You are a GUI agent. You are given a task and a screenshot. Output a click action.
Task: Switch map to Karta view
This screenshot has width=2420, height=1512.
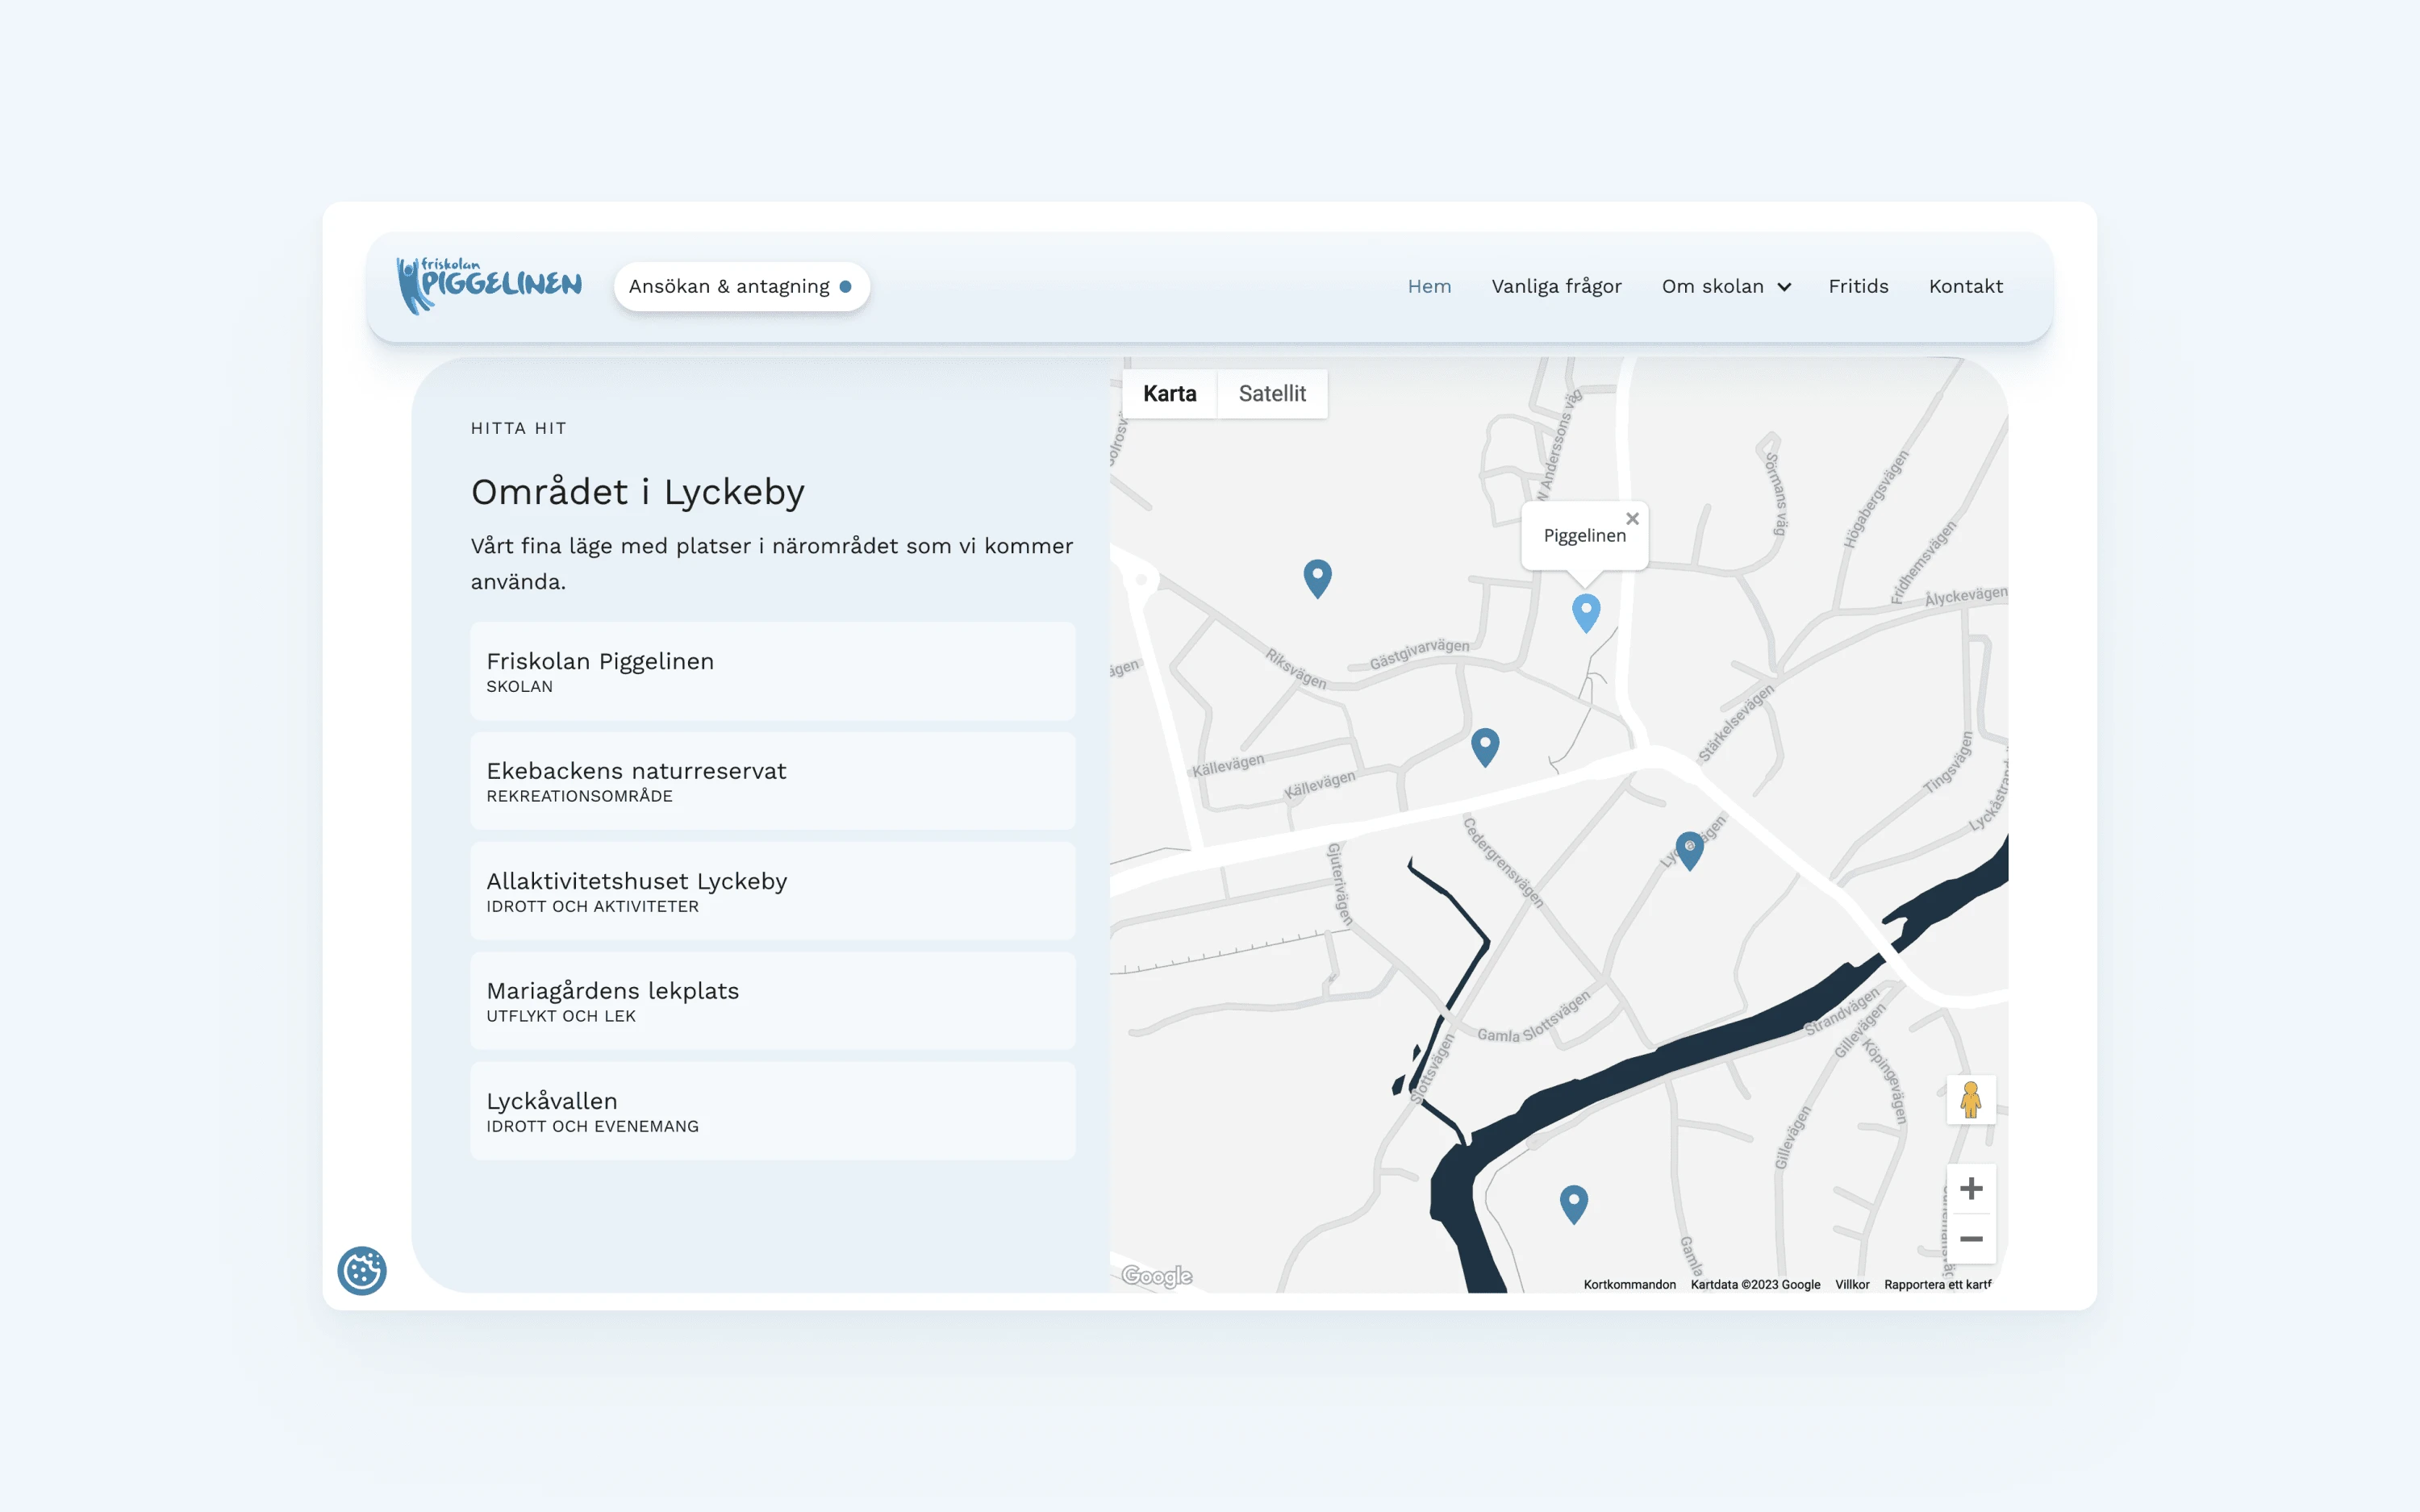tap(1169, 394)
